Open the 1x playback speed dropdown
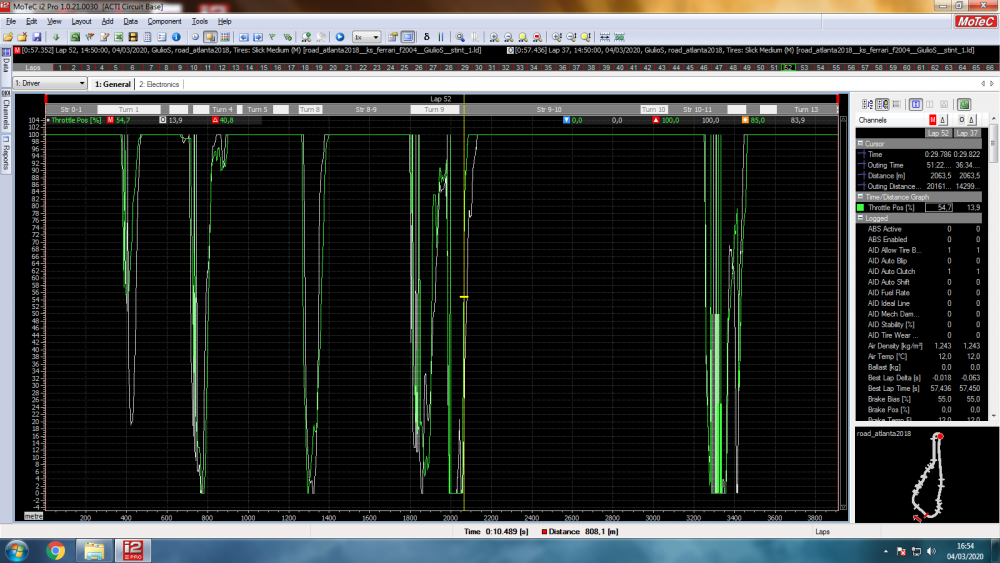Viewport: 1000px width, 563px height. click(x=366, y=37)
